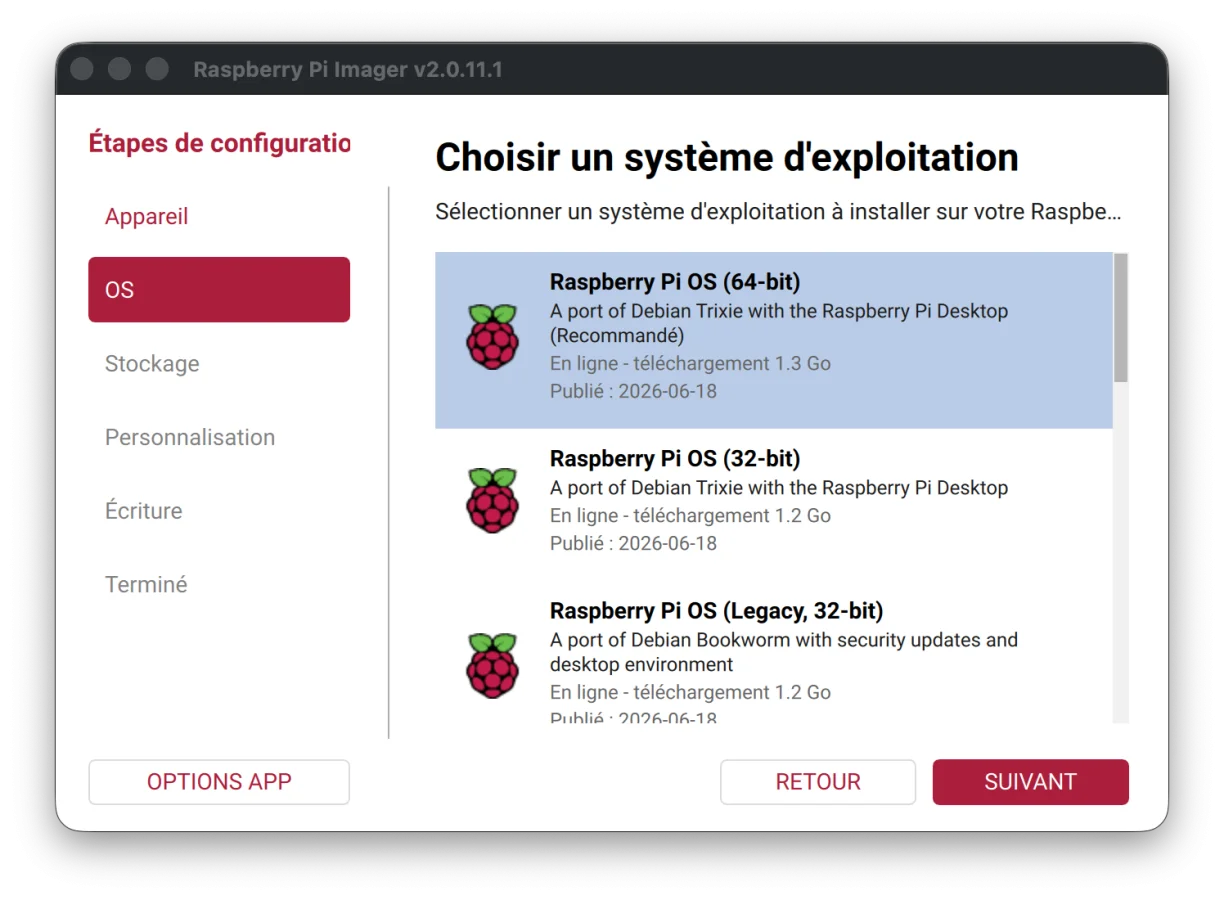Click the green zoom window button

[x=157, y=69]
